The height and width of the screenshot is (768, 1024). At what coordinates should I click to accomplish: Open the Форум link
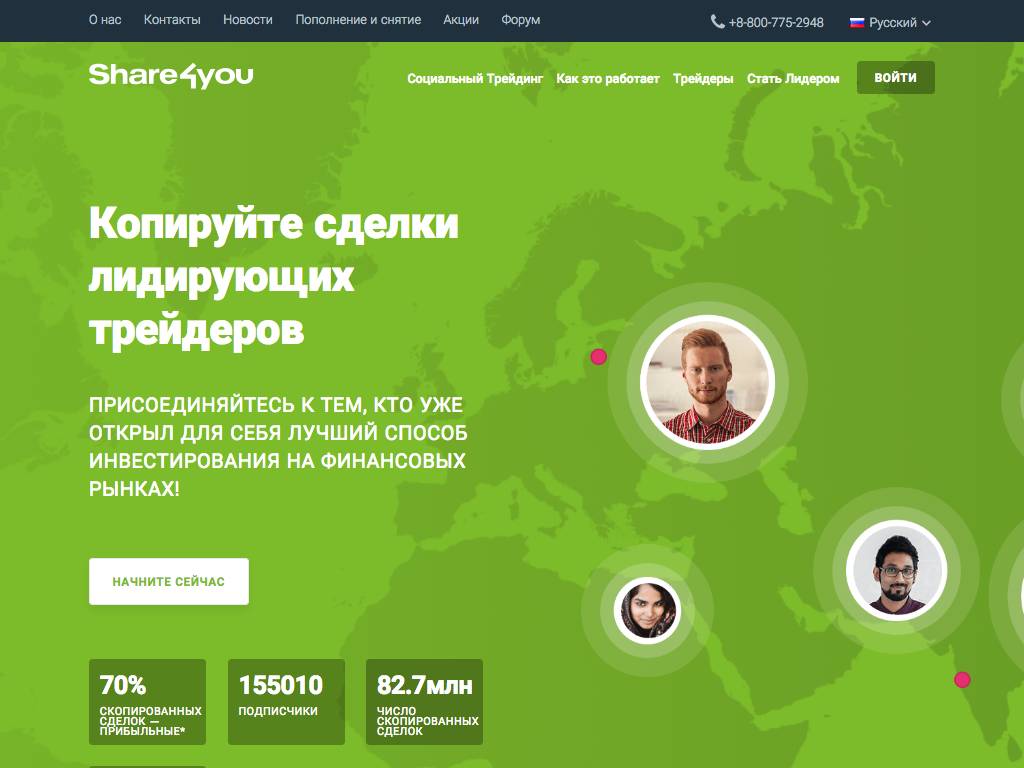click(x=521, y=20)
